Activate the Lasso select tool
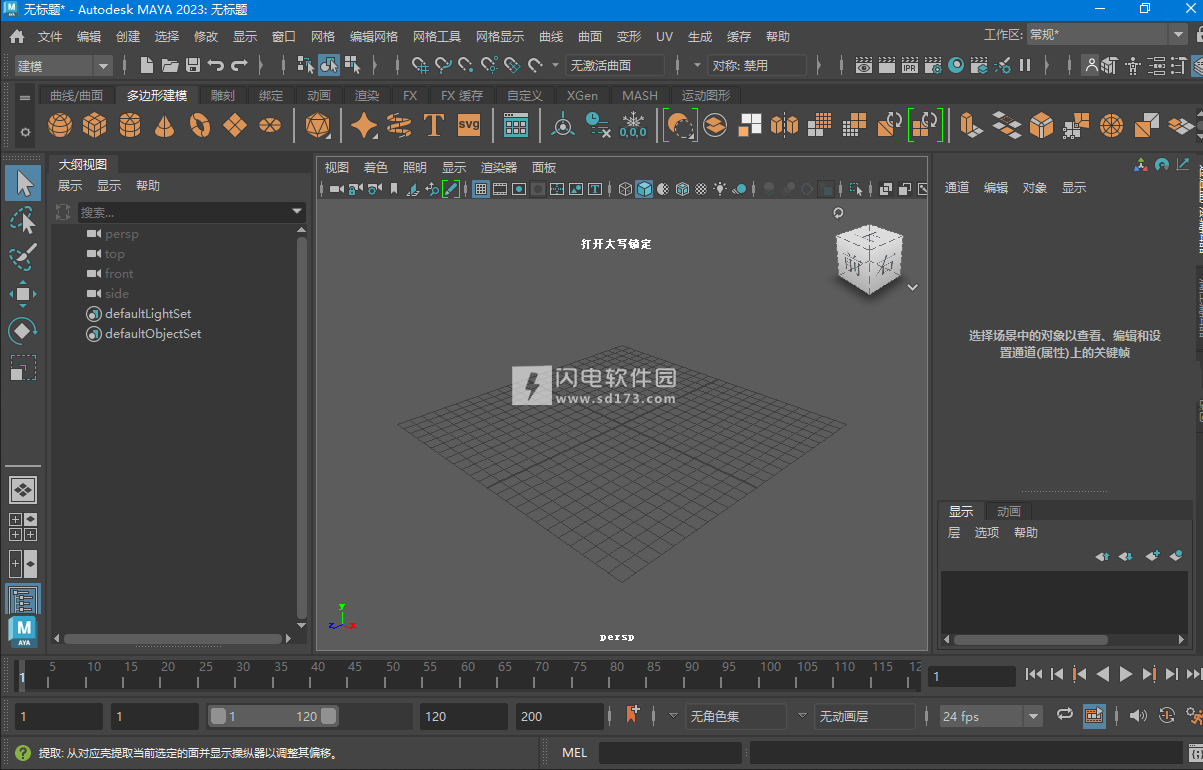 pos(24,220)
